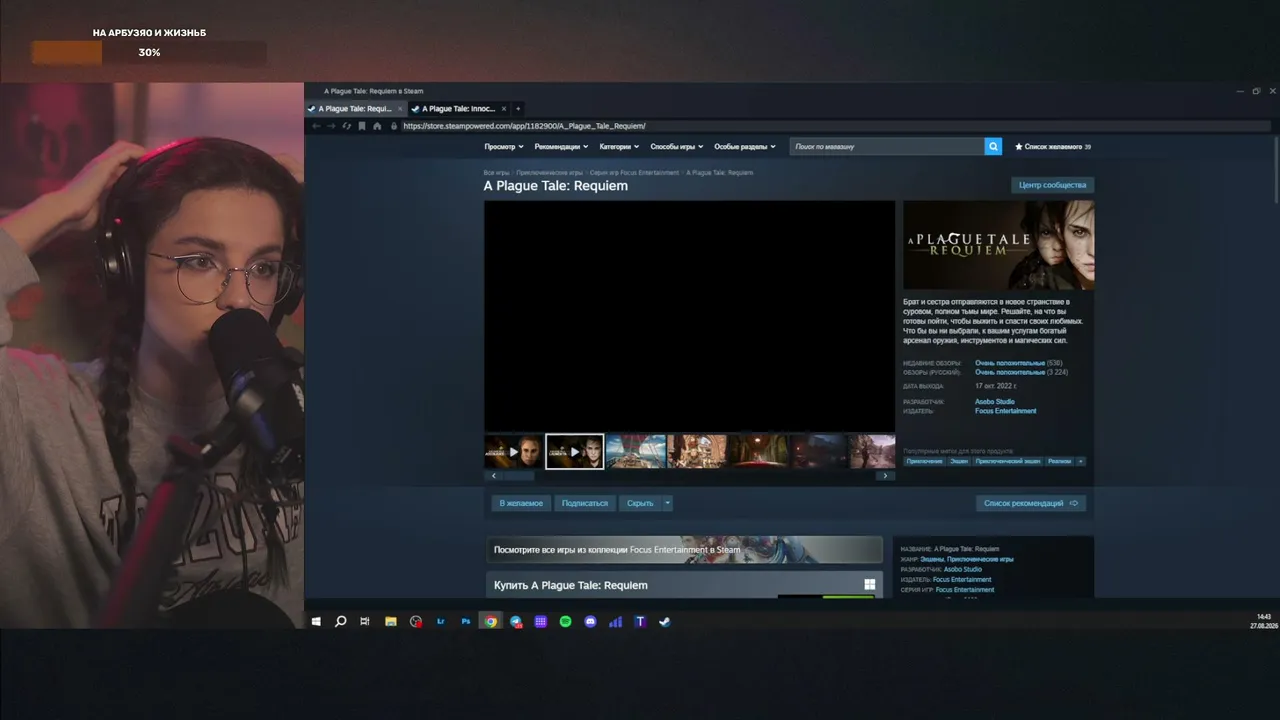
Task: Play the first trailer thumbnail
Action: [514, 452]
